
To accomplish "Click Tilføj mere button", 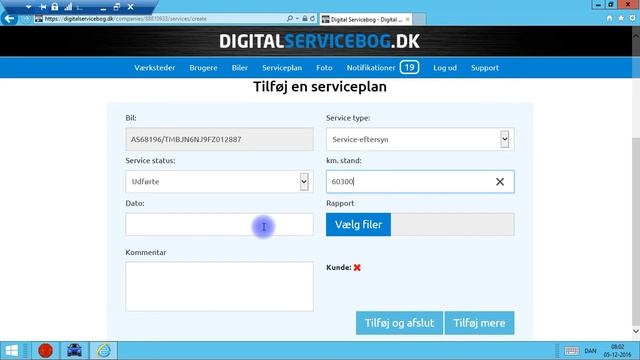I will point(479,323).
